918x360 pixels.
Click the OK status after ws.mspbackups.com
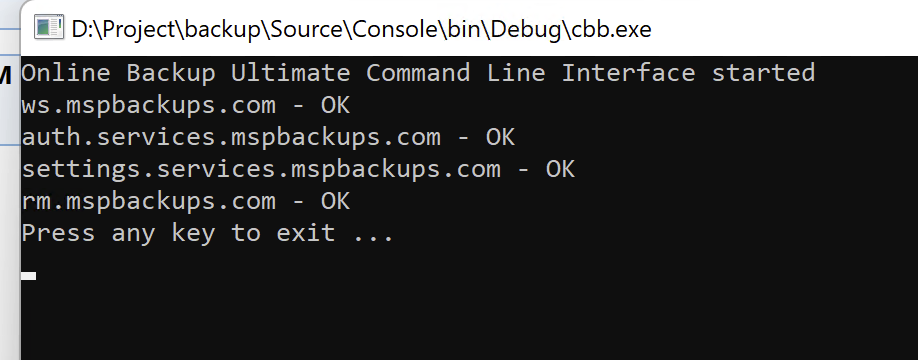click(x=335, y=105)
